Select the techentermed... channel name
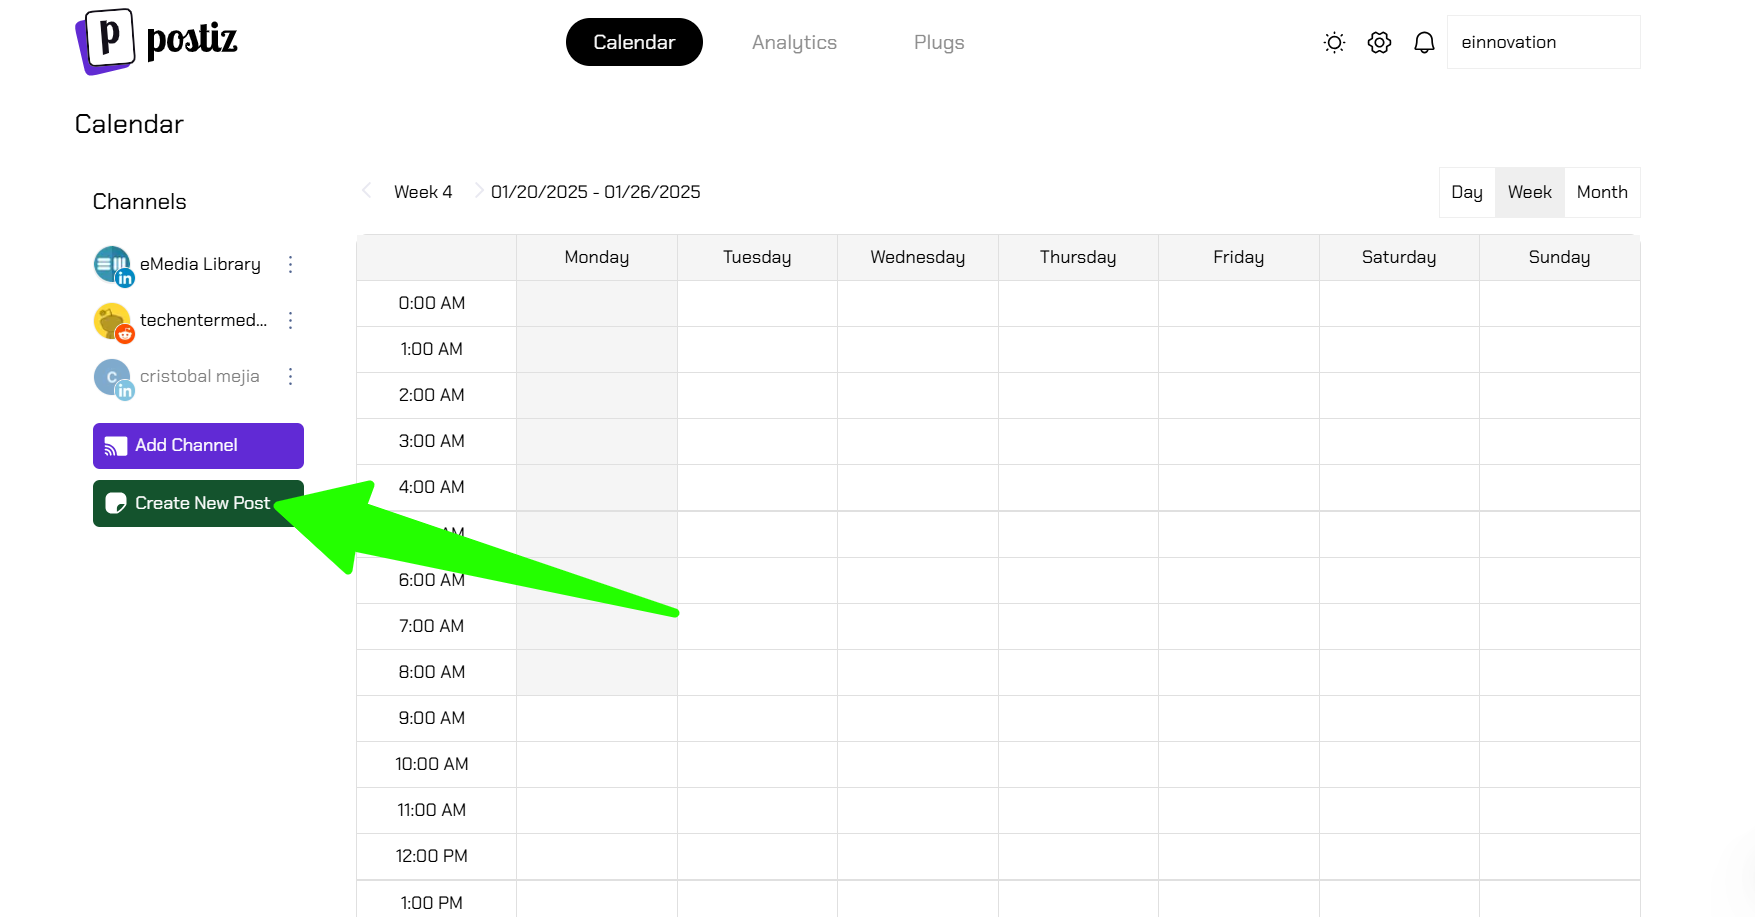1755x917 pixels. click(203, 320)
